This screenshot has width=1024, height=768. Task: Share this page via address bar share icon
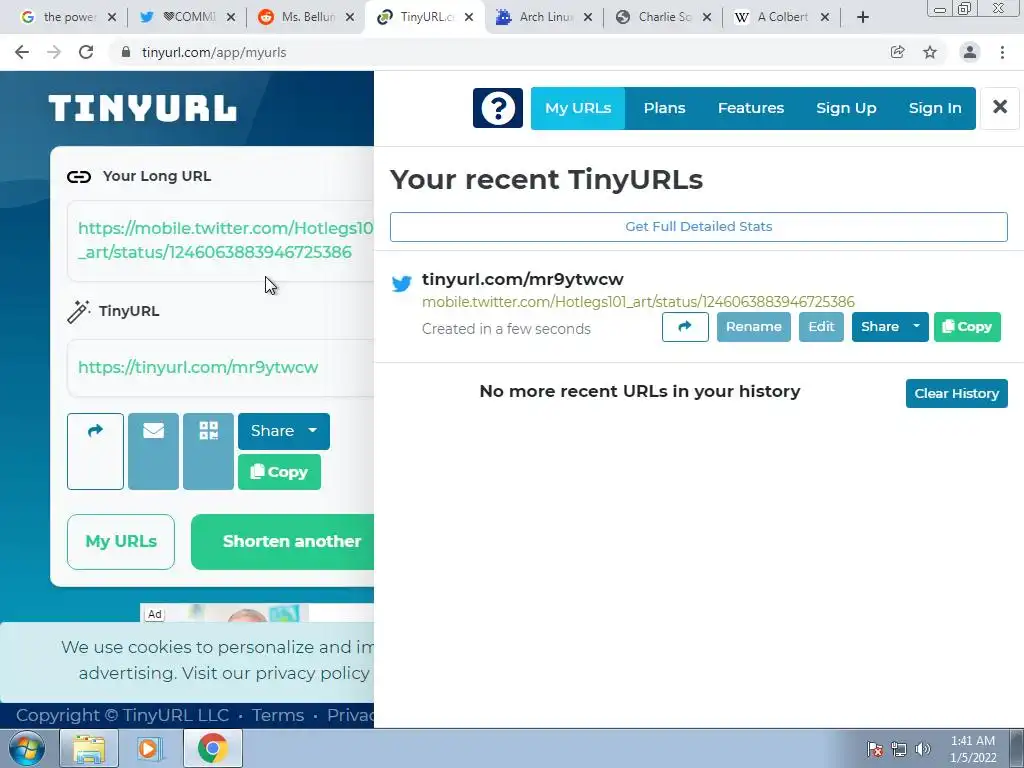point(897,52)
